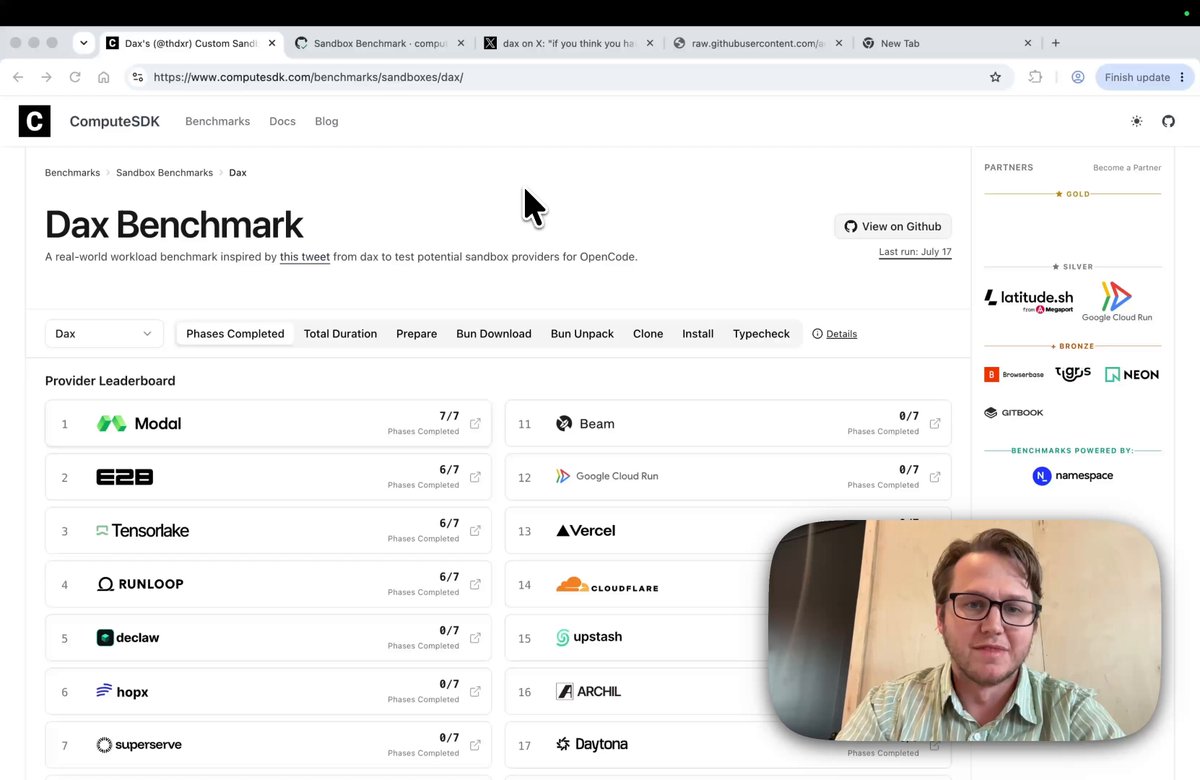Select the Total Duration segment
The height and width of the screenshot is (780, 1200).
(x=340, y=334)
